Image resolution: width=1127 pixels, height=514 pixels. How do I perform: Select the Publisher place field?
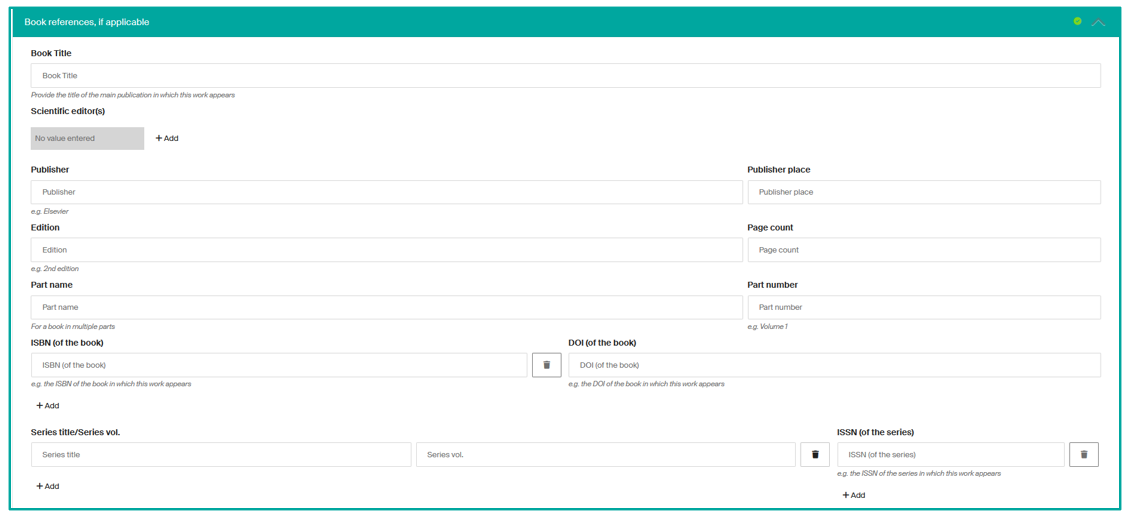pyautogui.click(x=923, y=192)
